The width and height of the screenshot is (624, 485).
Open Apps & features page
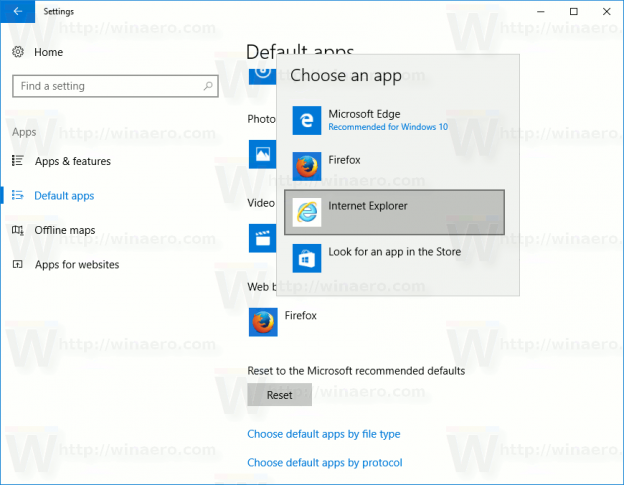point(72,161)
